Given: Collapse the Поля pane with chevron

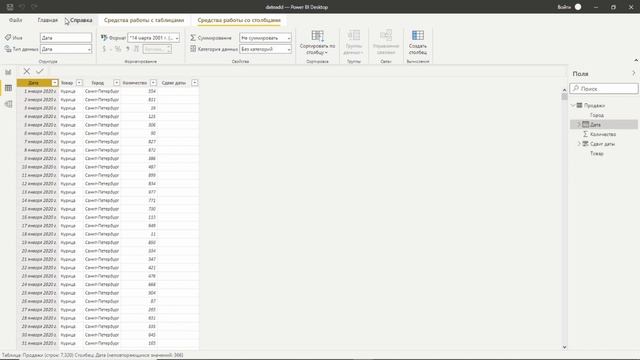Looking at the screenshot, I should [x=633, y=73].
